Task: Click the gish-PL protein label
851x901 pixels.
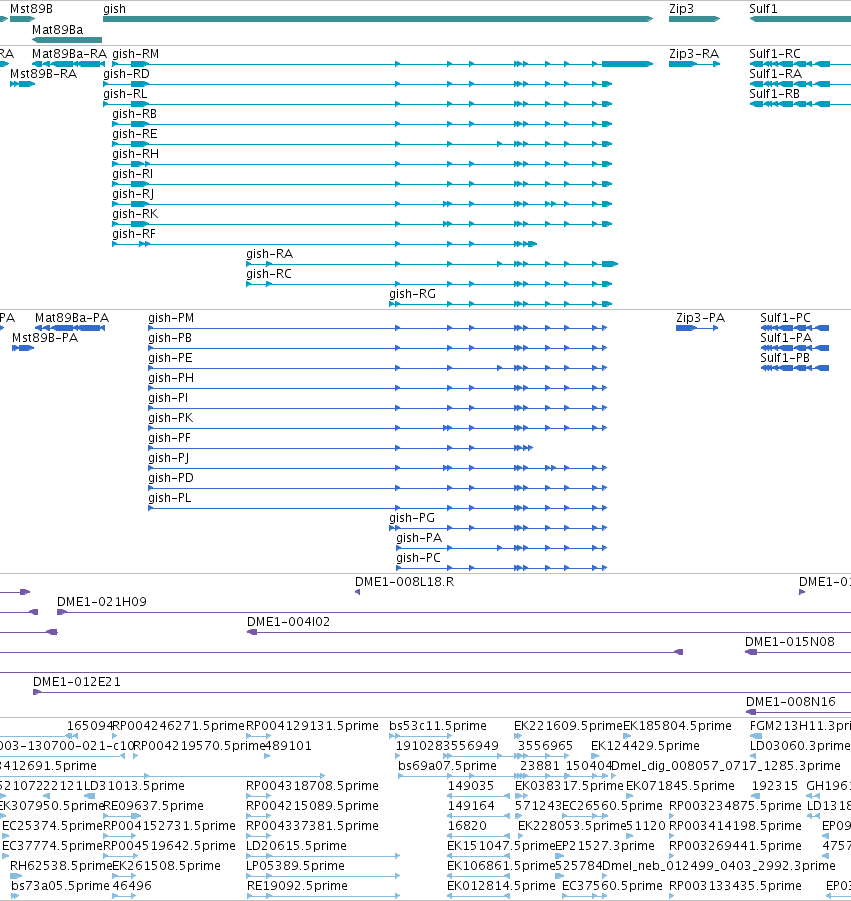Action: click(x=170, y=498)
